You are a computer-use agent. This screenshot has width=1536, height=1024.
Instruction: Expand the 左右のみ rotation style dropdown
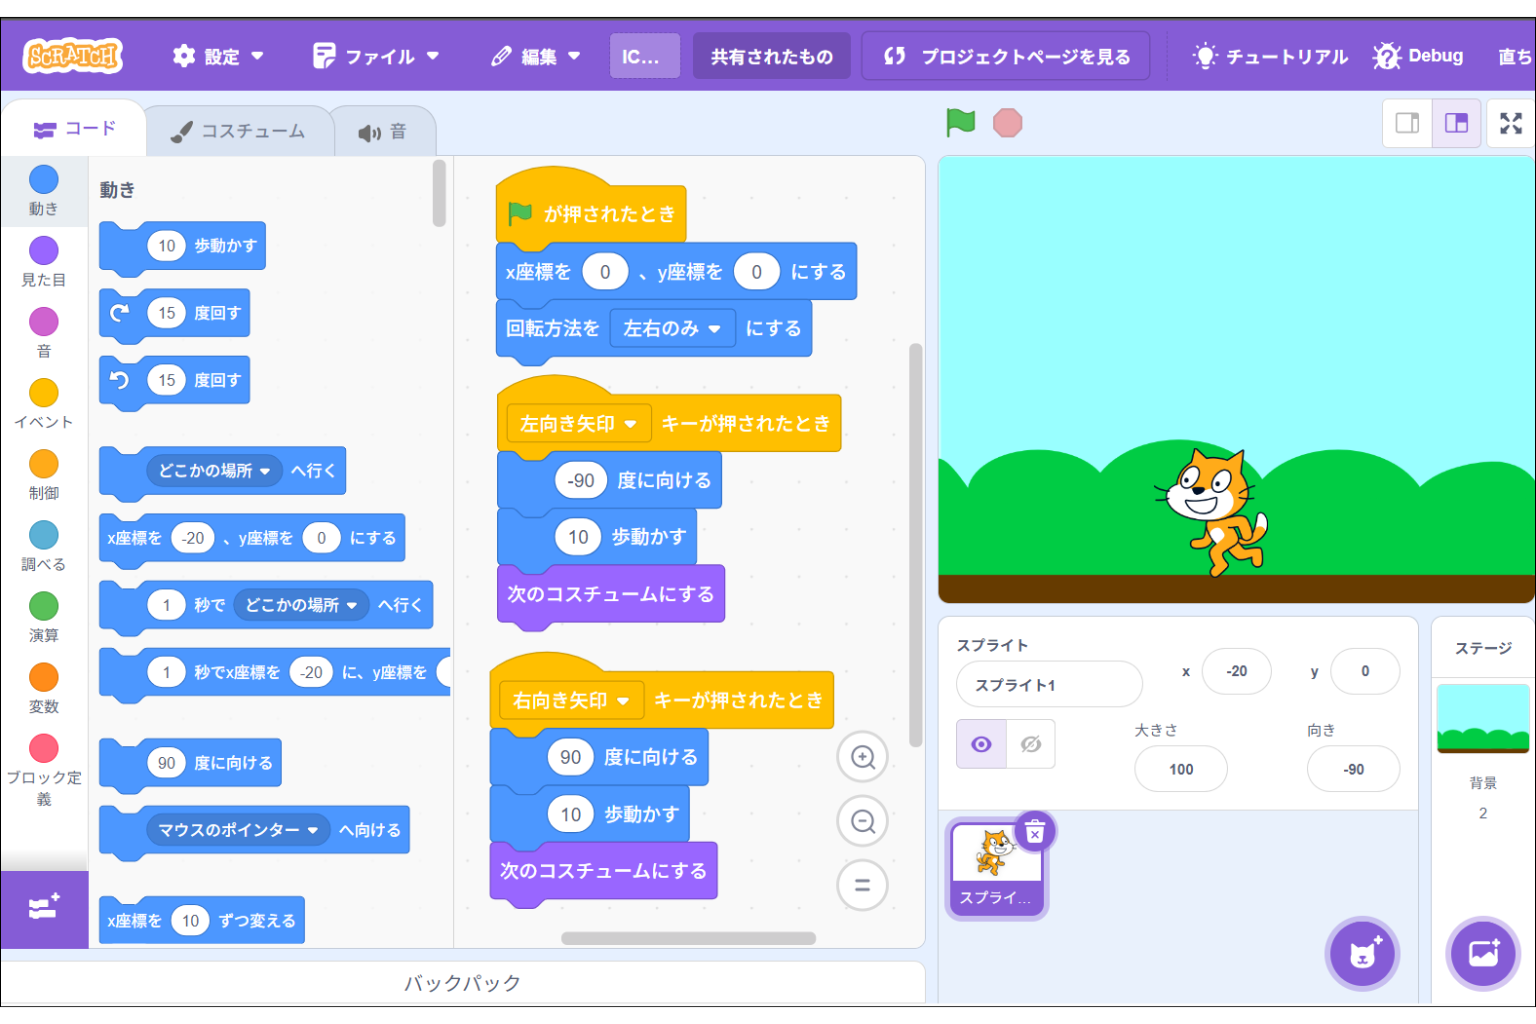point(713,329)
